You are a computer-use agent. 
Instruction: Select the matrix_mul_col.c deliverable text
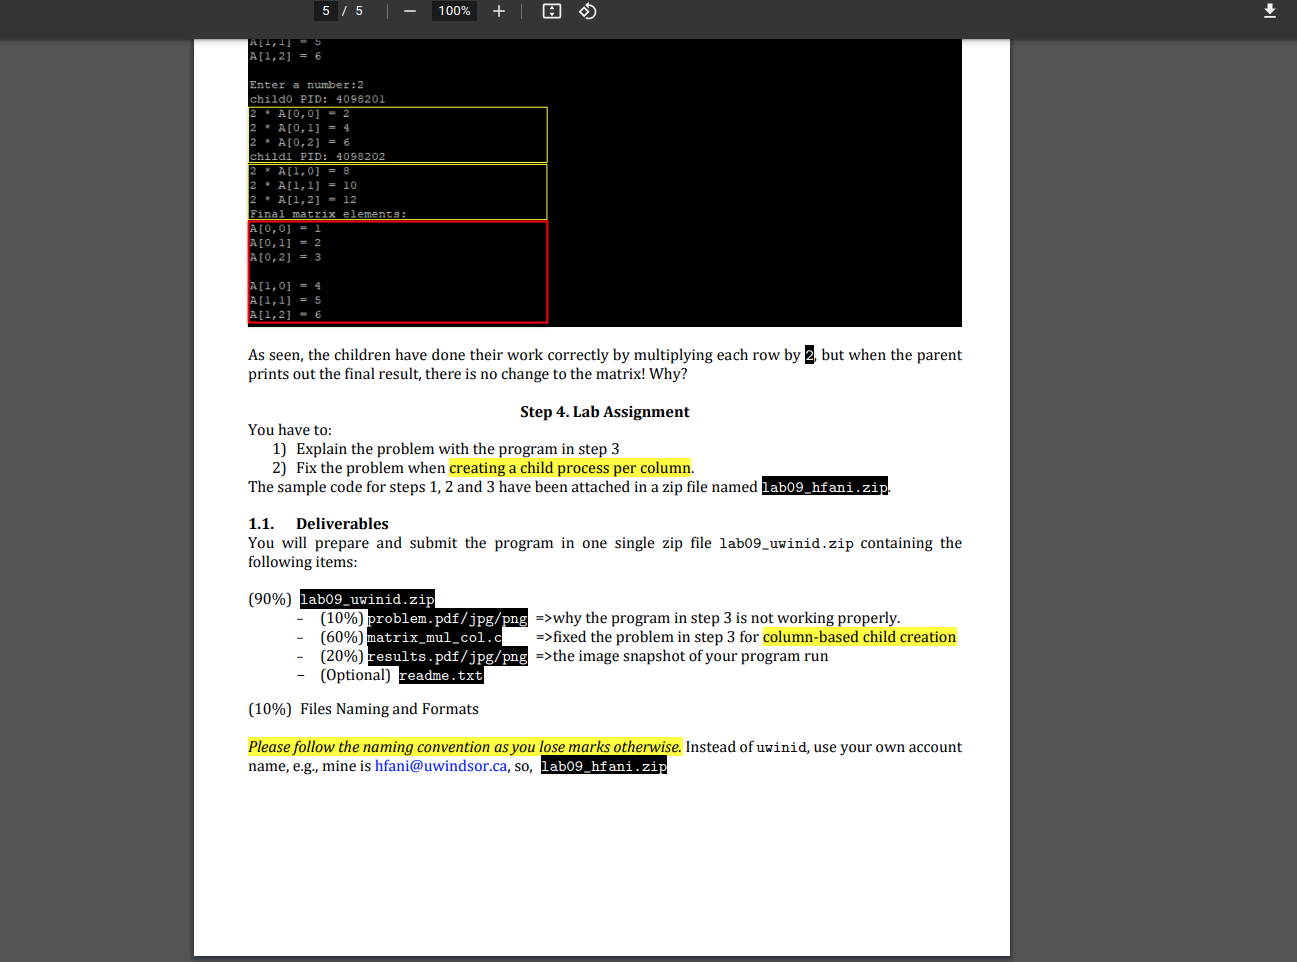pyautogui.click(x=434, y=637)
